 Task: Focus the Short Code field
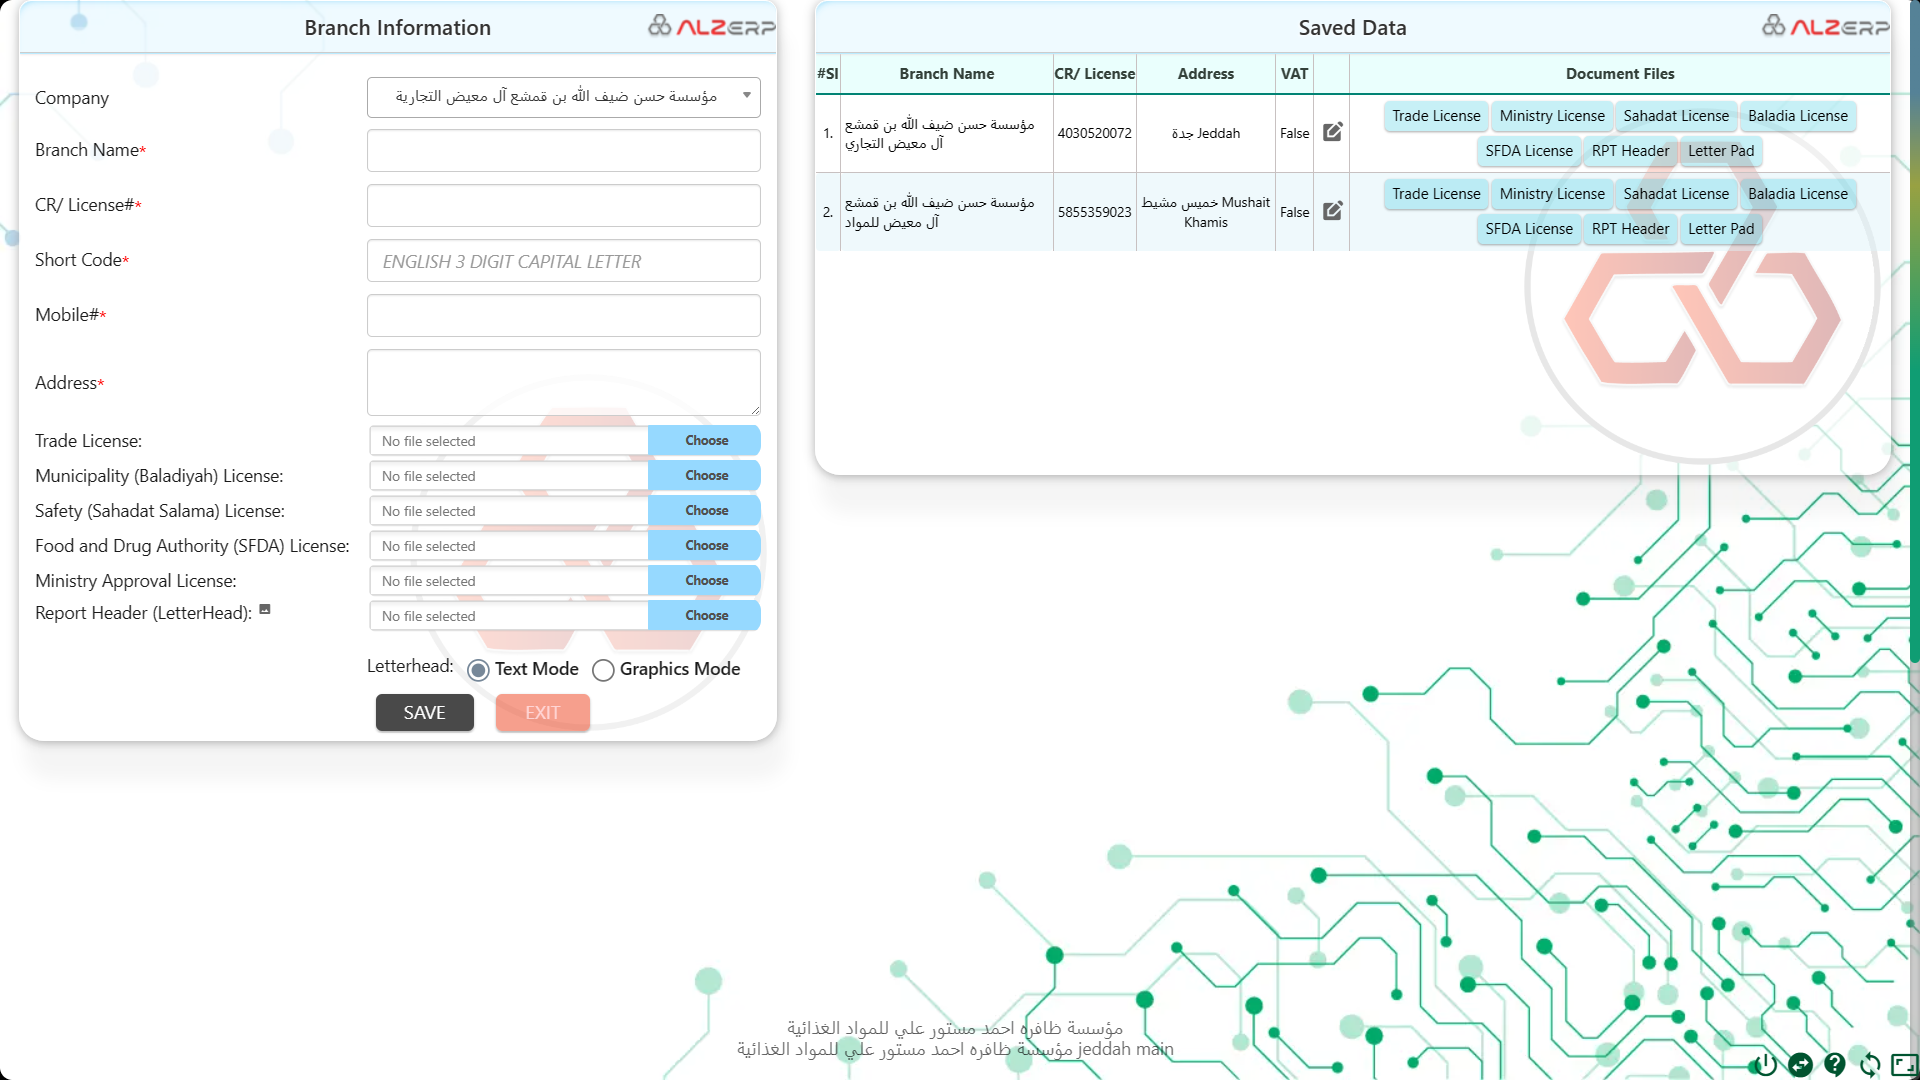[563, 261]
